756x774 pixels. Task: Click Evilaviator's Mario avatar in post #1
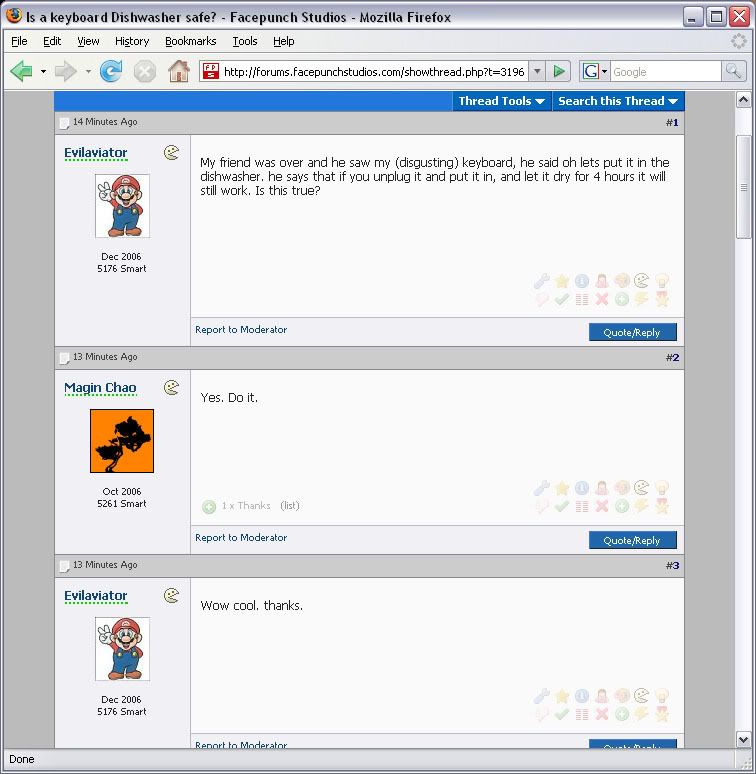click(122, 206)
